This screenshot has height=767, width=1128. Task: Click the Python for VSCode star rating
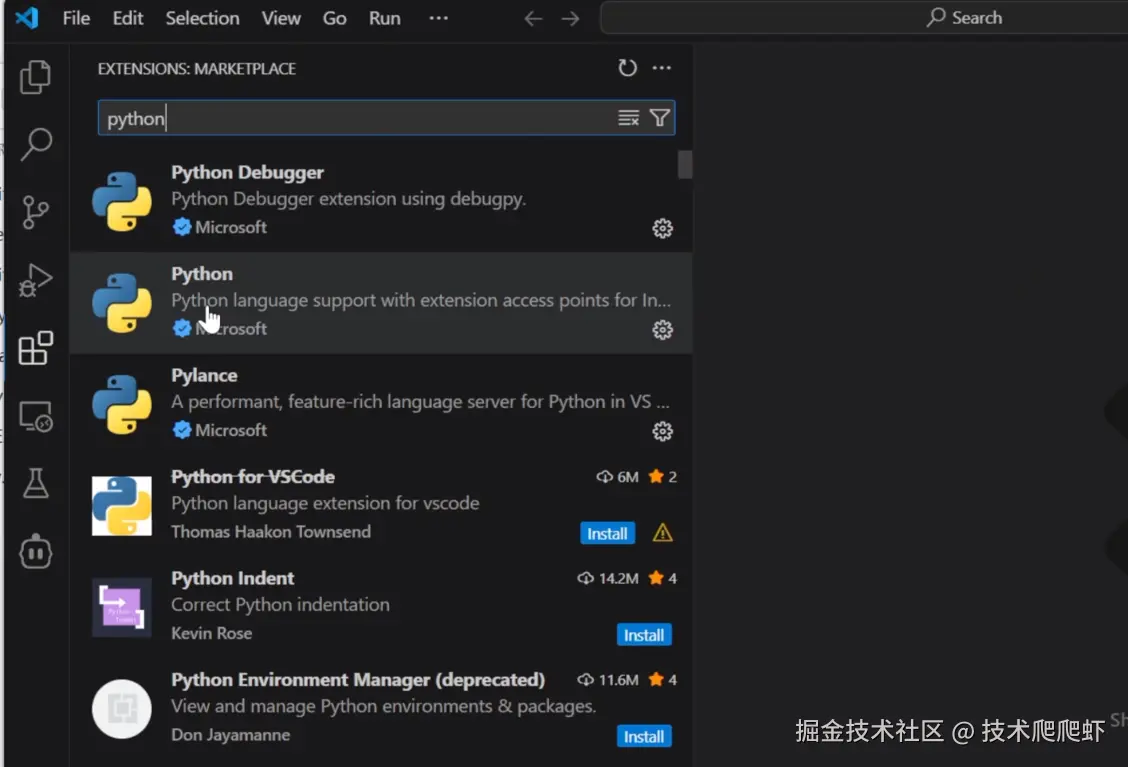click(663, 477)
